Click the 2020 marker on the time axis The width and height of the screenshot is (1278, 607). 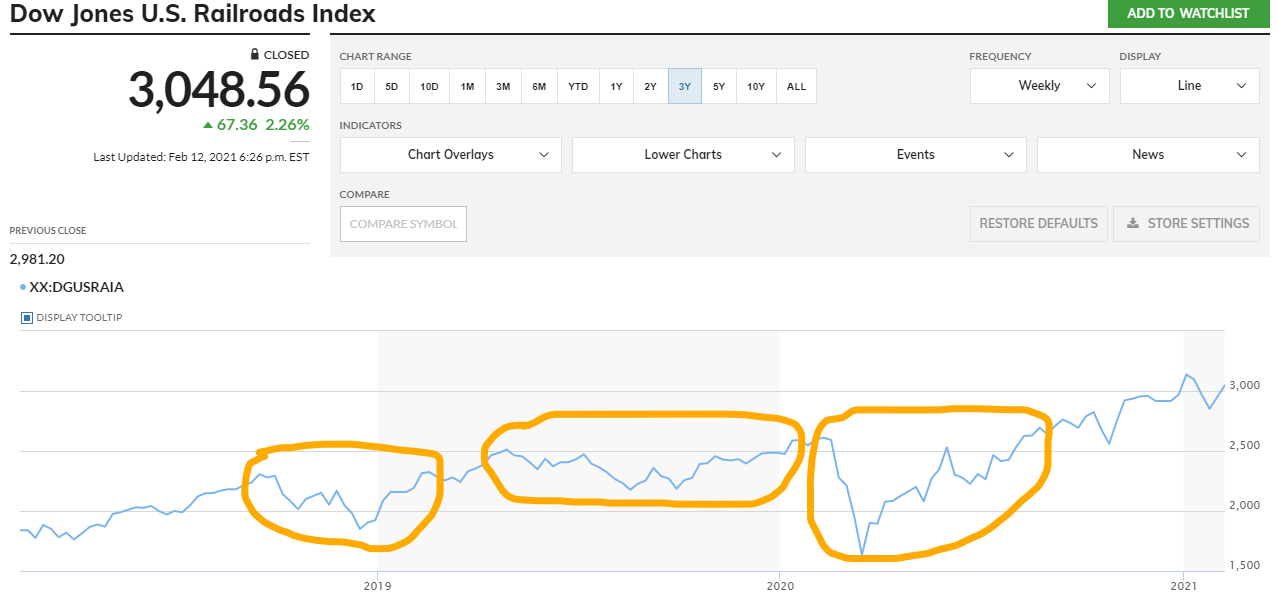[779, 587]
